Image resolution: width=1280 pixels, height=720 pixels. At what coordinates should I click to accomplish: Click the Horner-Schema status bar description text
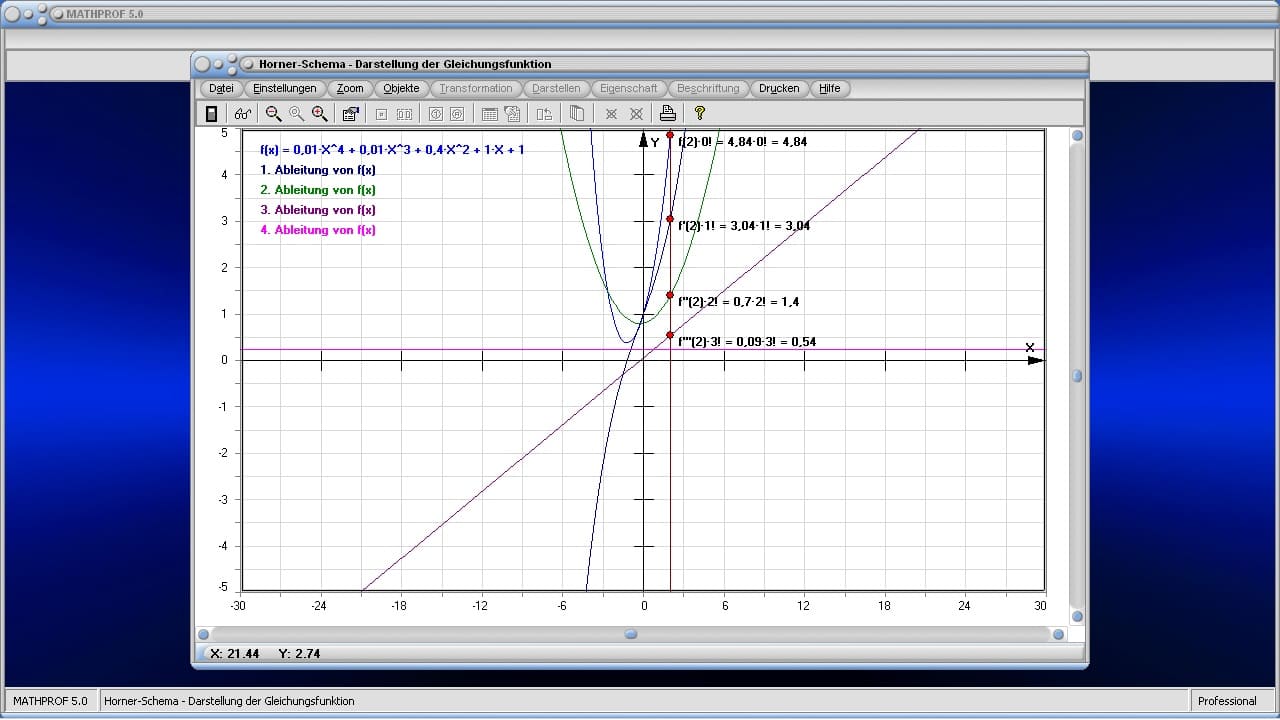point(229,701)
